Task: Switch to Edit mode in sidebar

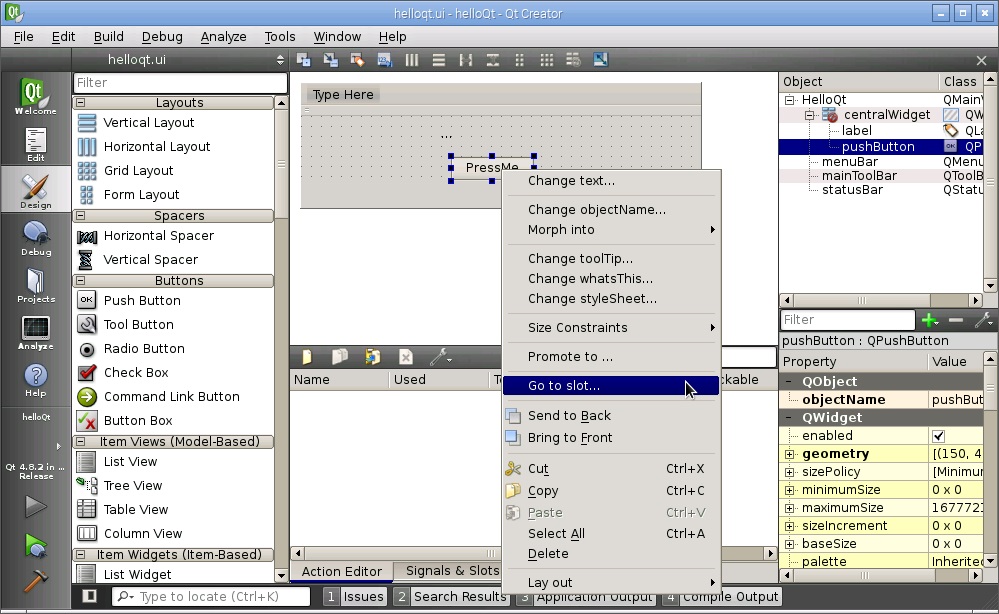Action: click(x=35, y=145)
